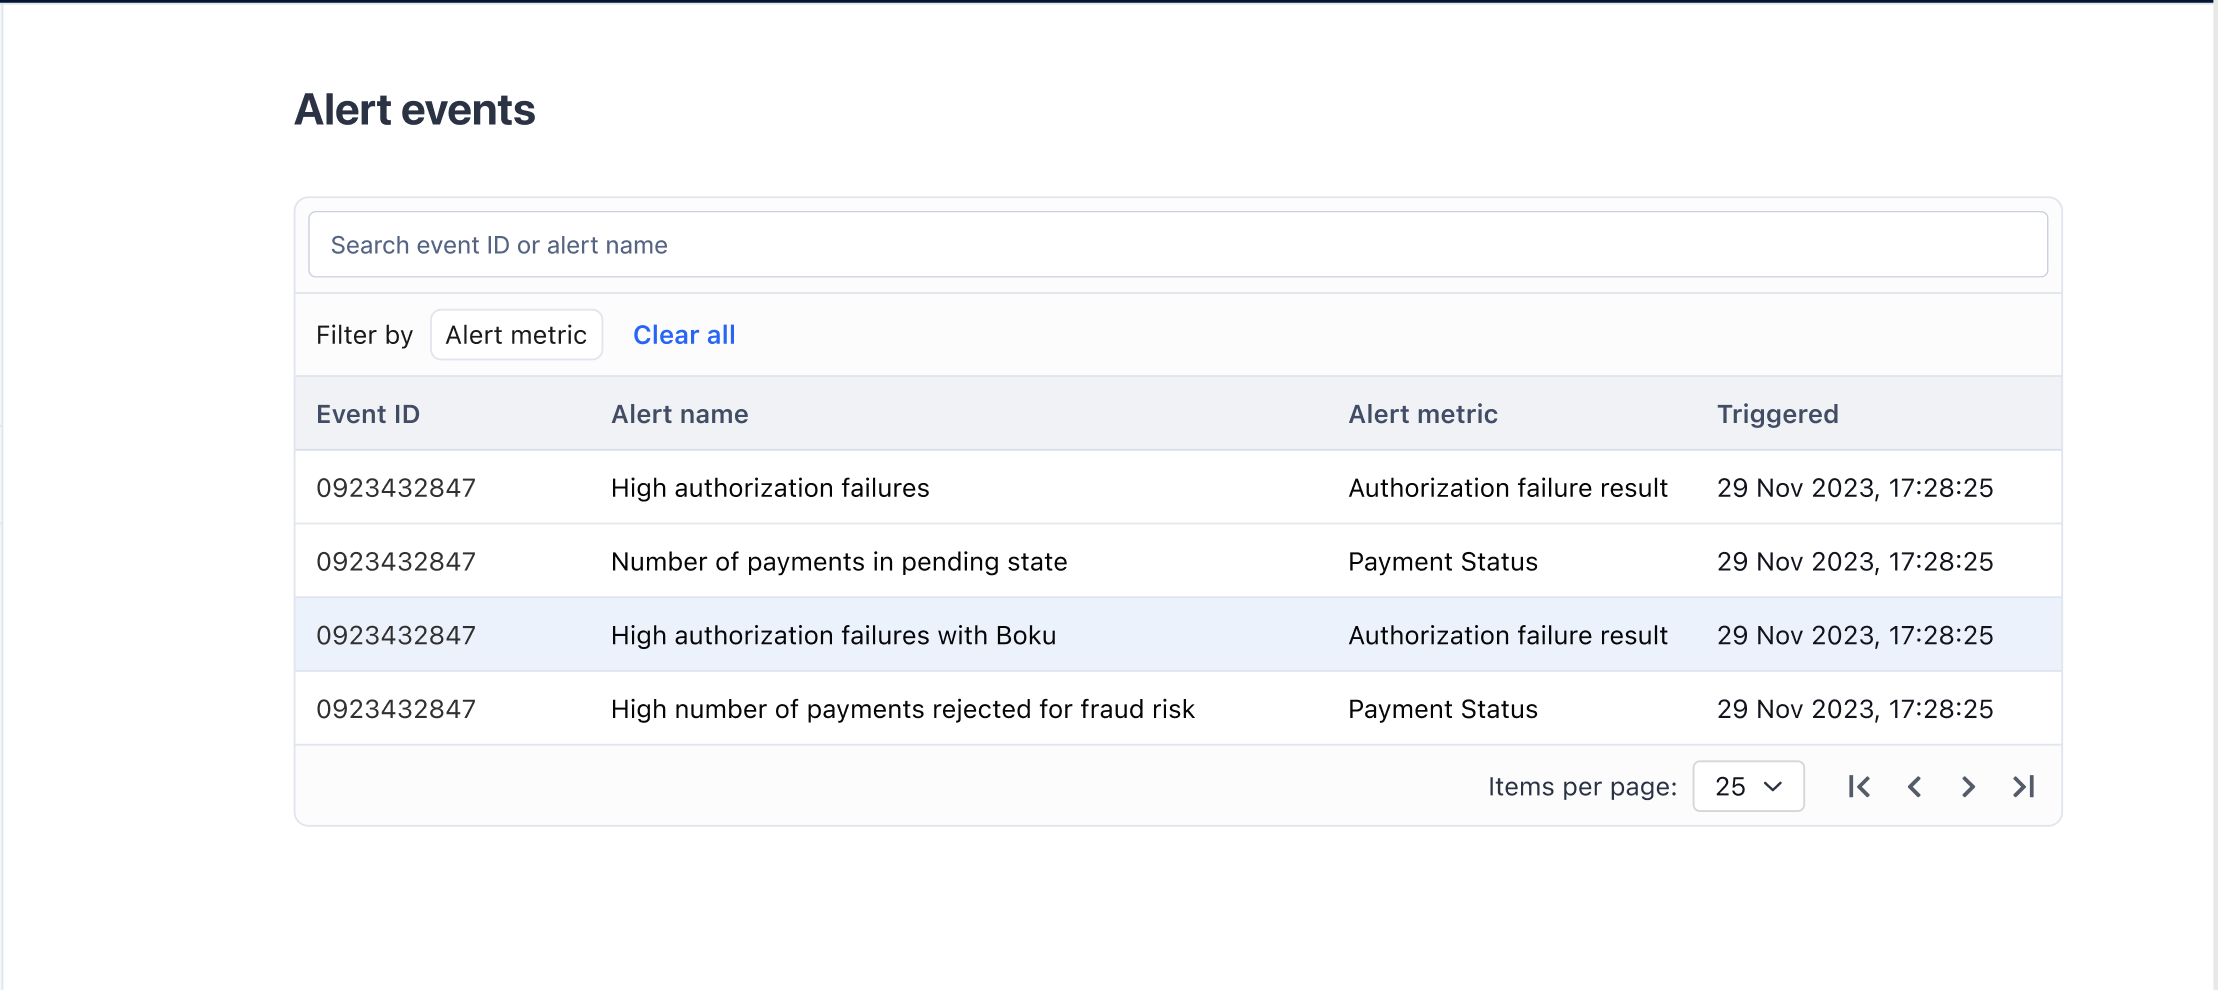The height and width of the screenshot is (990, 2218).
Task: Sort by the Alert metric column header
Action: click(x=1423, y=414)
